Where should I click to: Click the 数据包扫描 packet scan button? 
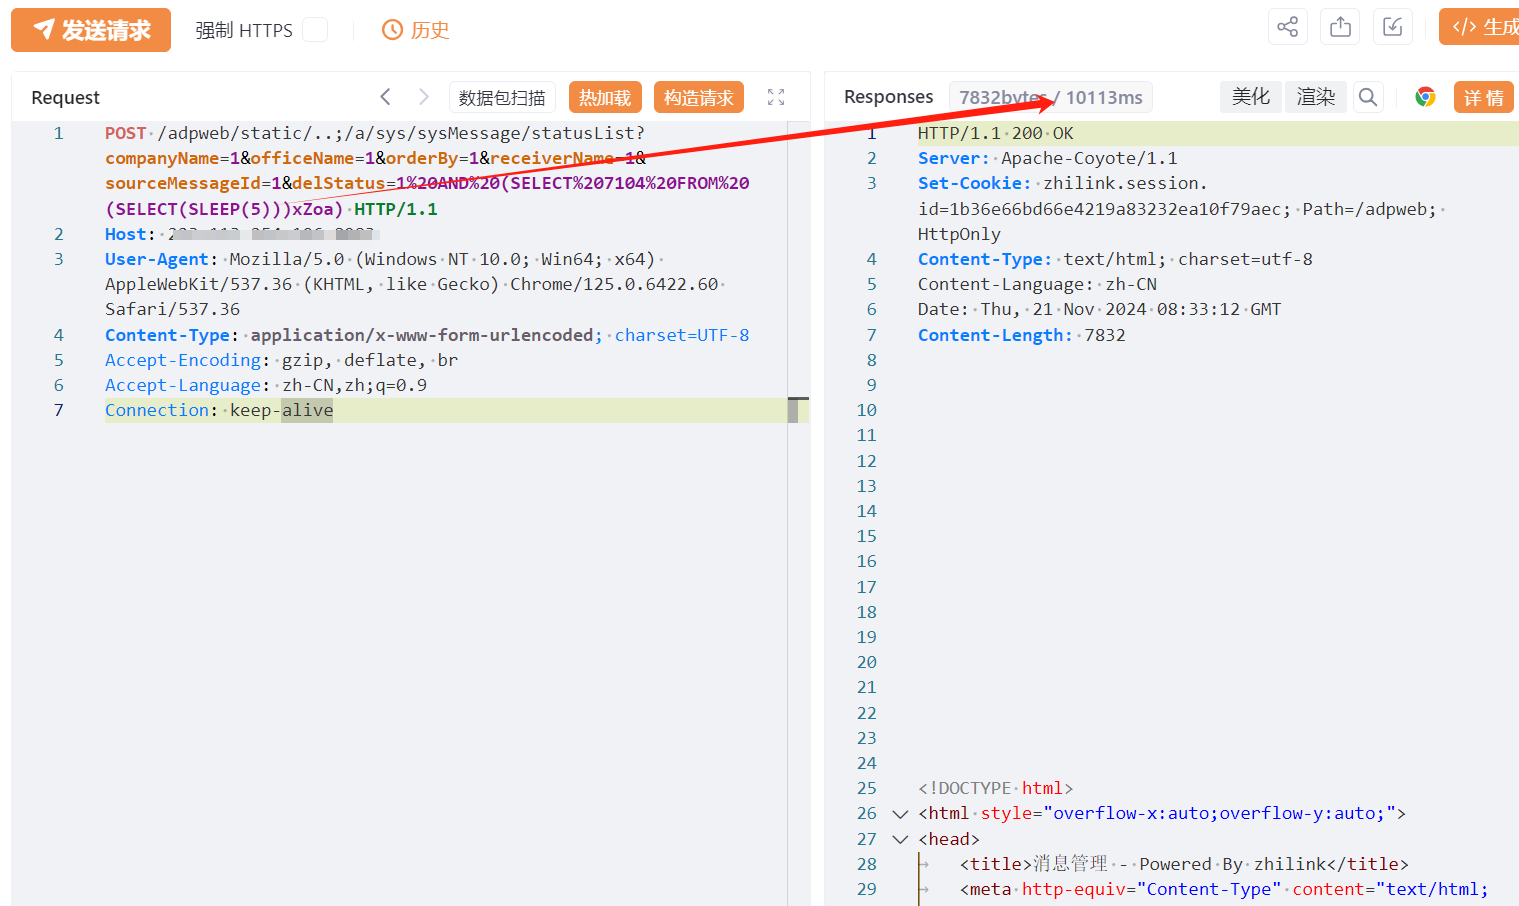(x=502, y=97)
